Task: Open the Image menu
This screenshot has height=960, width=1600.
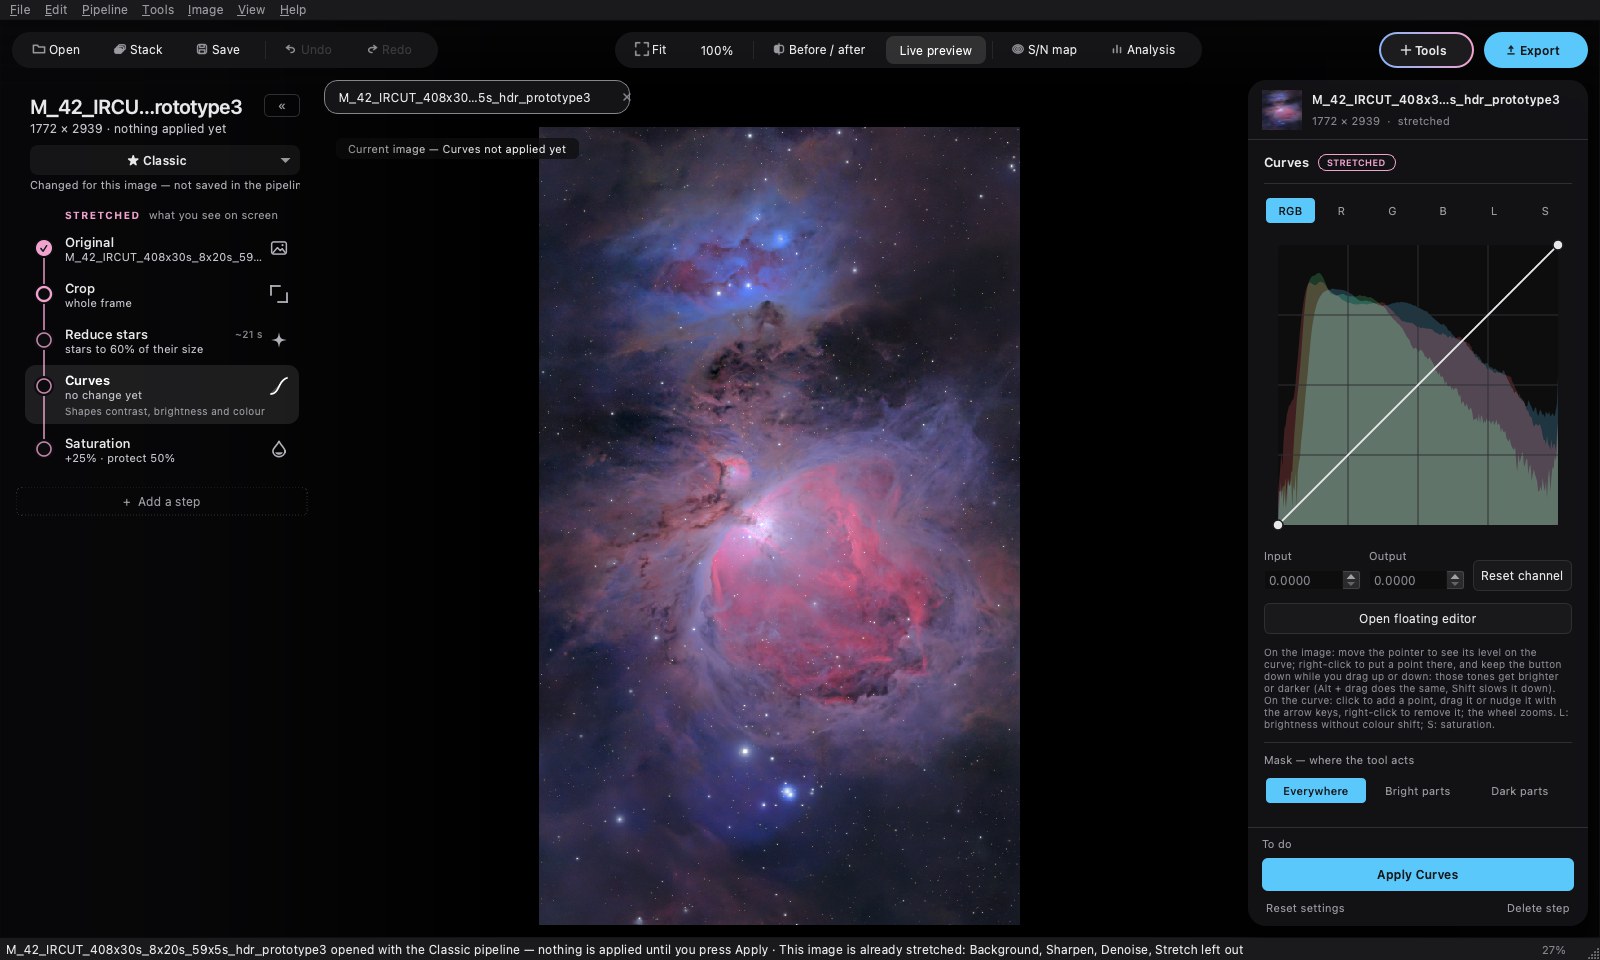Action: (x=205, y=10)
